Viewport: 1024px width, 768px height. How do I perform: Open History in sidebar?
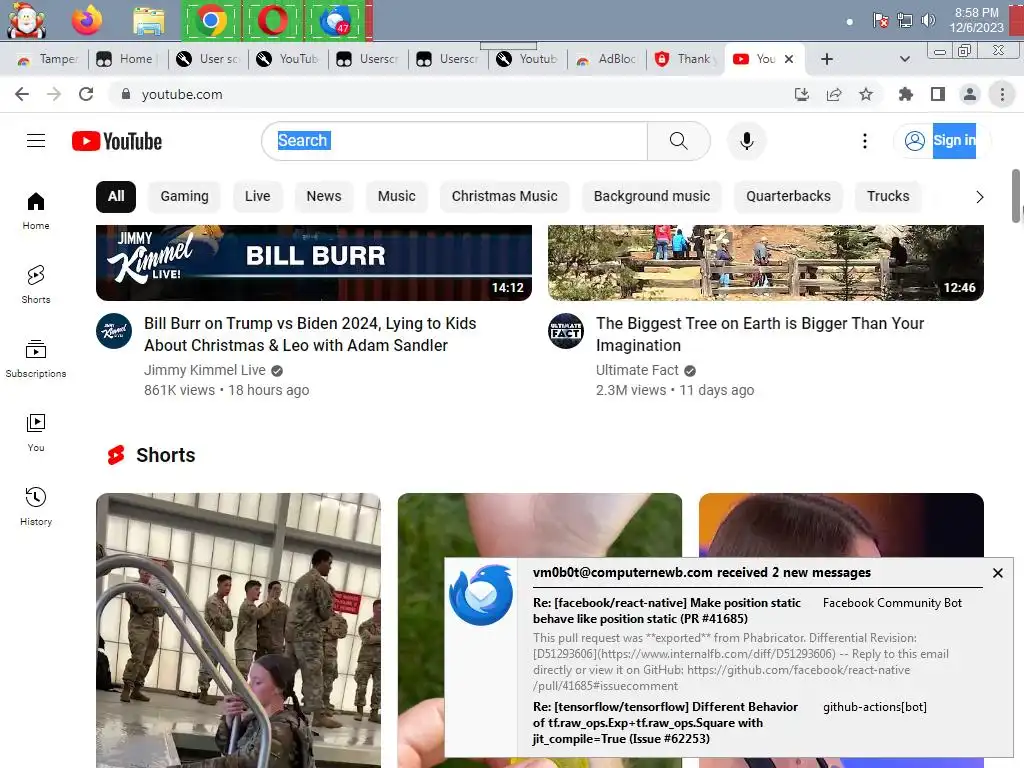coord(36,507)
